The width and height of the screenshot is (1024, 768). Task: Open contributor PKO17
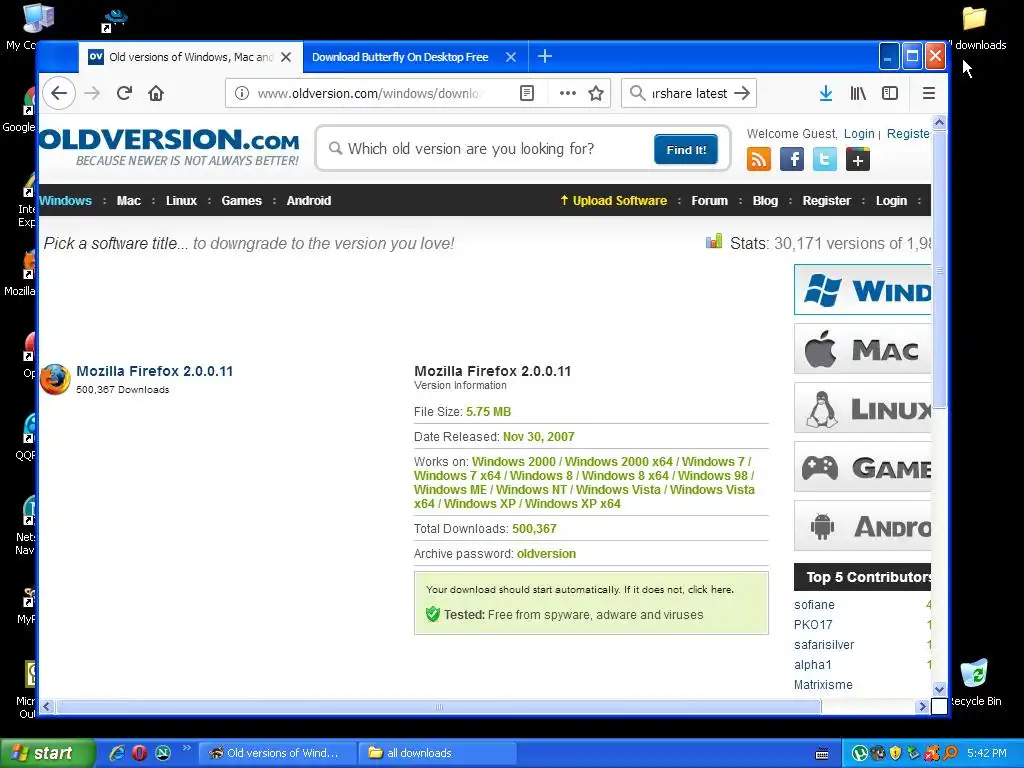813,624
